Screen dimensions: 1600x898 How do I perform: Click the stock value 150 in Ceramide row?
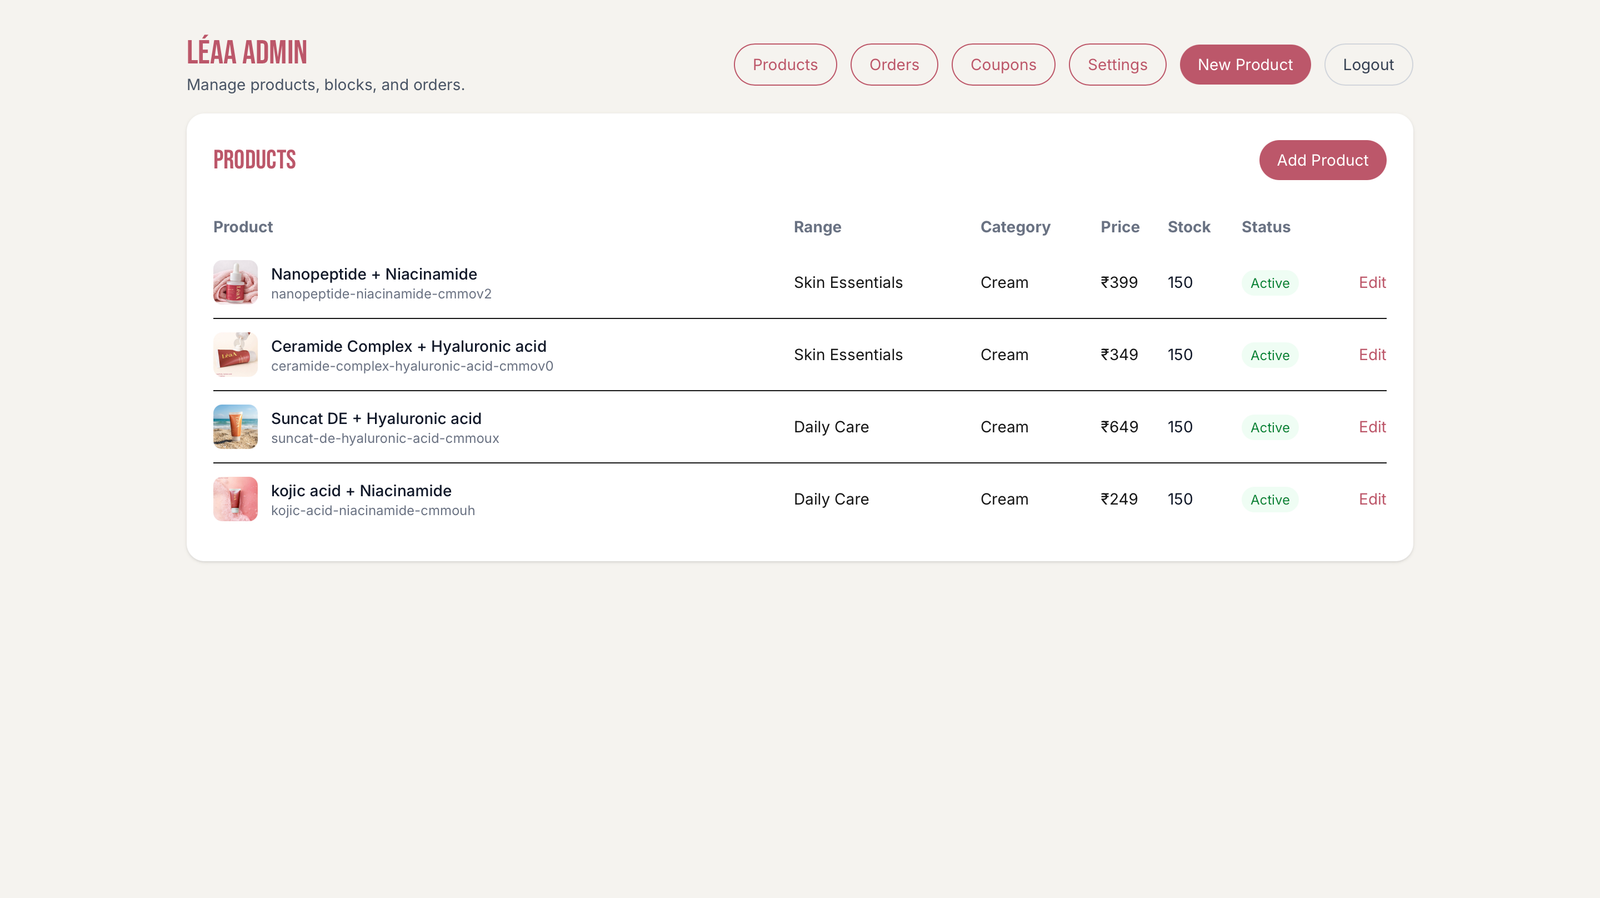(x=1180, y=355)
